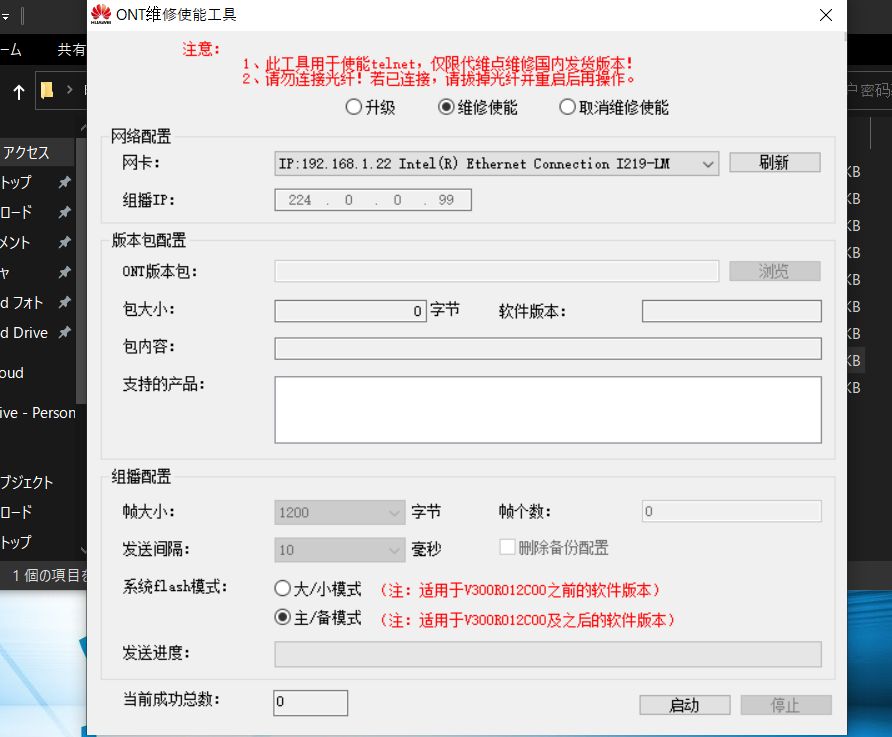Viewport: 892px width, 737px height.
Task: Click the 启动 start button
Action: (x=684, y=705)
